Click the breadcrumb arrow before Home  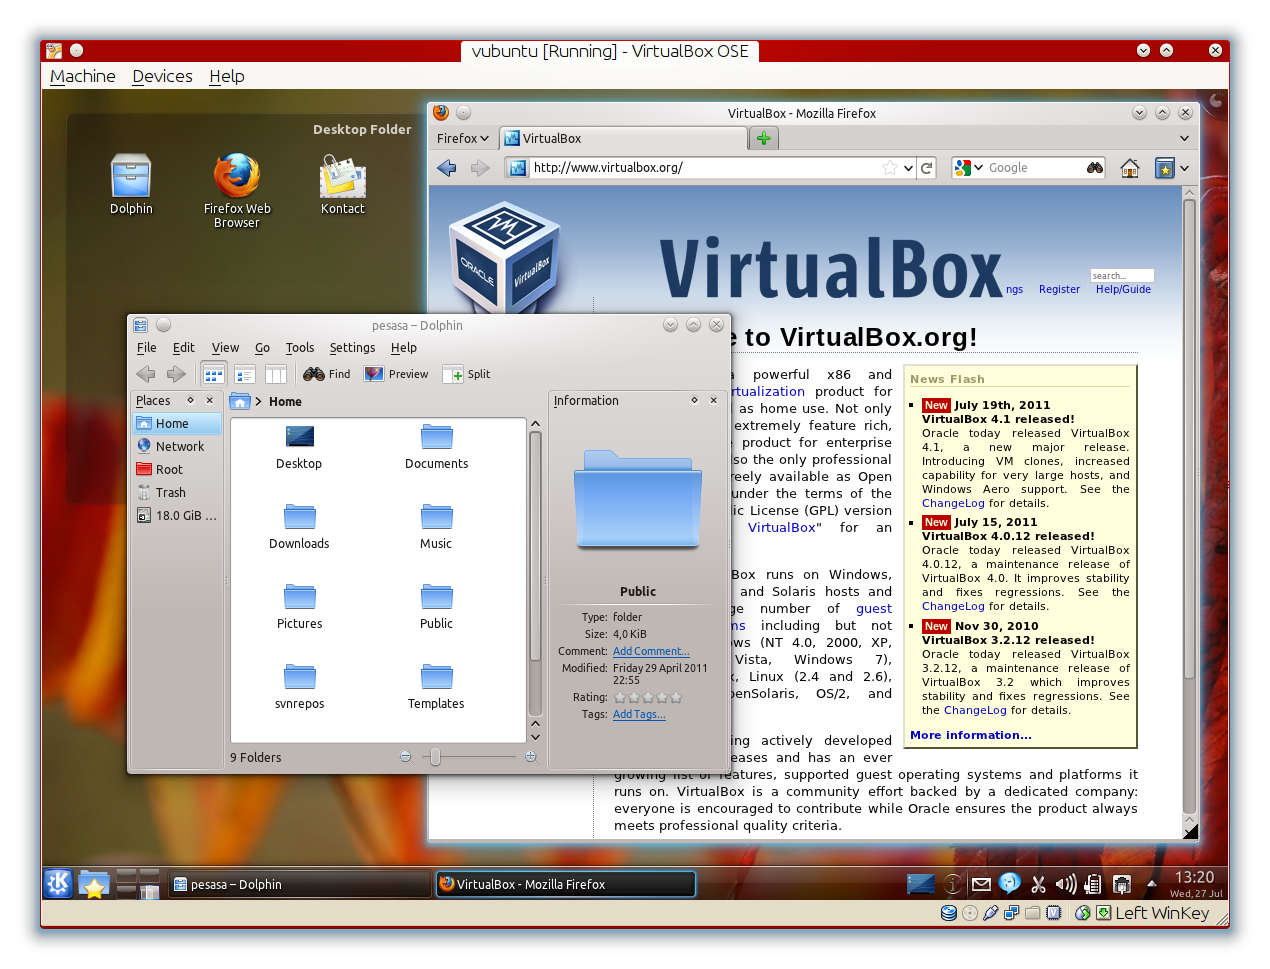point(258,402)
